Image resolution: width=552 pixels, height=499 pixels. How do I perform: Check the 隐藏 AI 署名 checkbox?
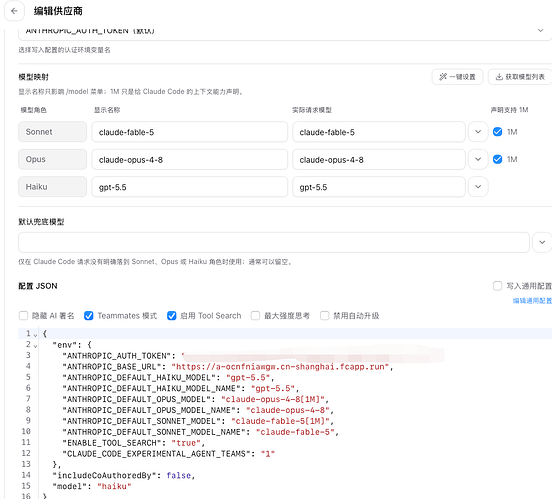coord(23,316)
